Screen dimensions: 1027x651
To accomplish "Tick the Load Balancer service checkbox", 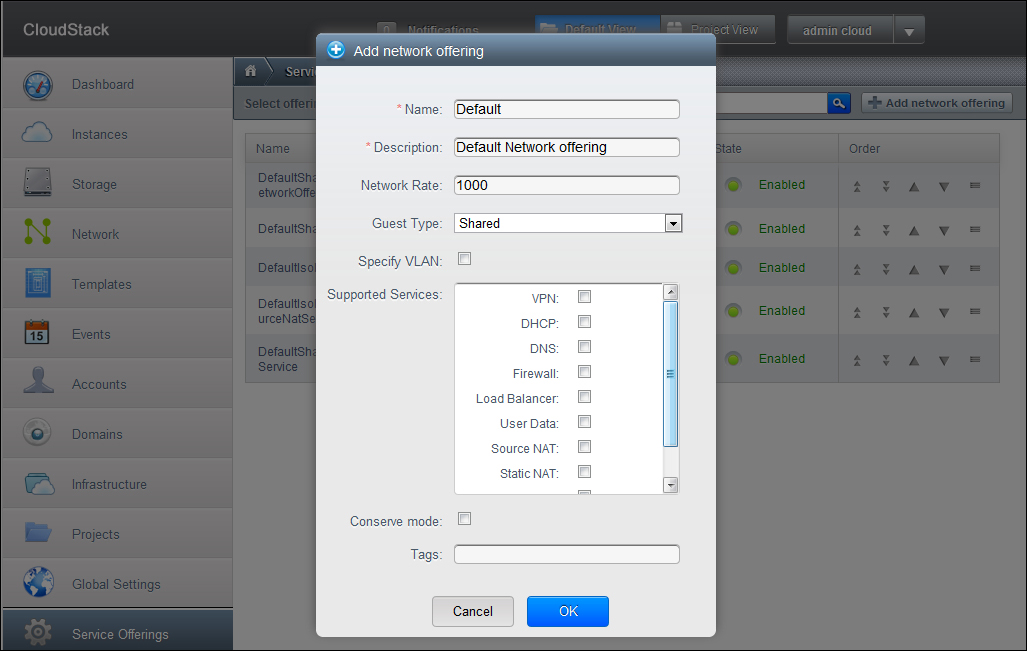I will point(585,397).
